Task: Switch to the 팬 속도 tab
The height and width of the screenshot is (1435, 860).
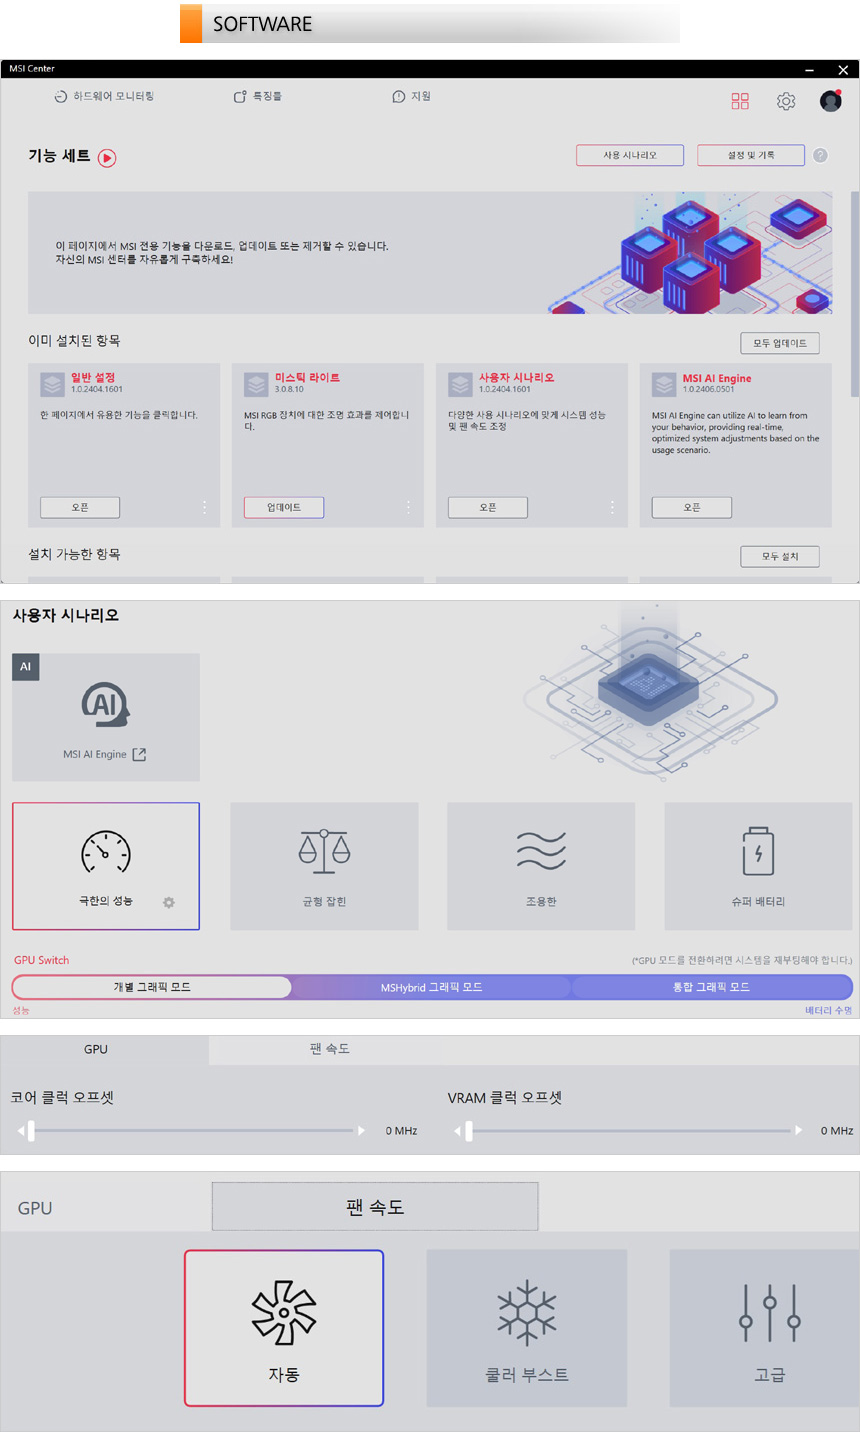Action: (x=329, y=1049)
